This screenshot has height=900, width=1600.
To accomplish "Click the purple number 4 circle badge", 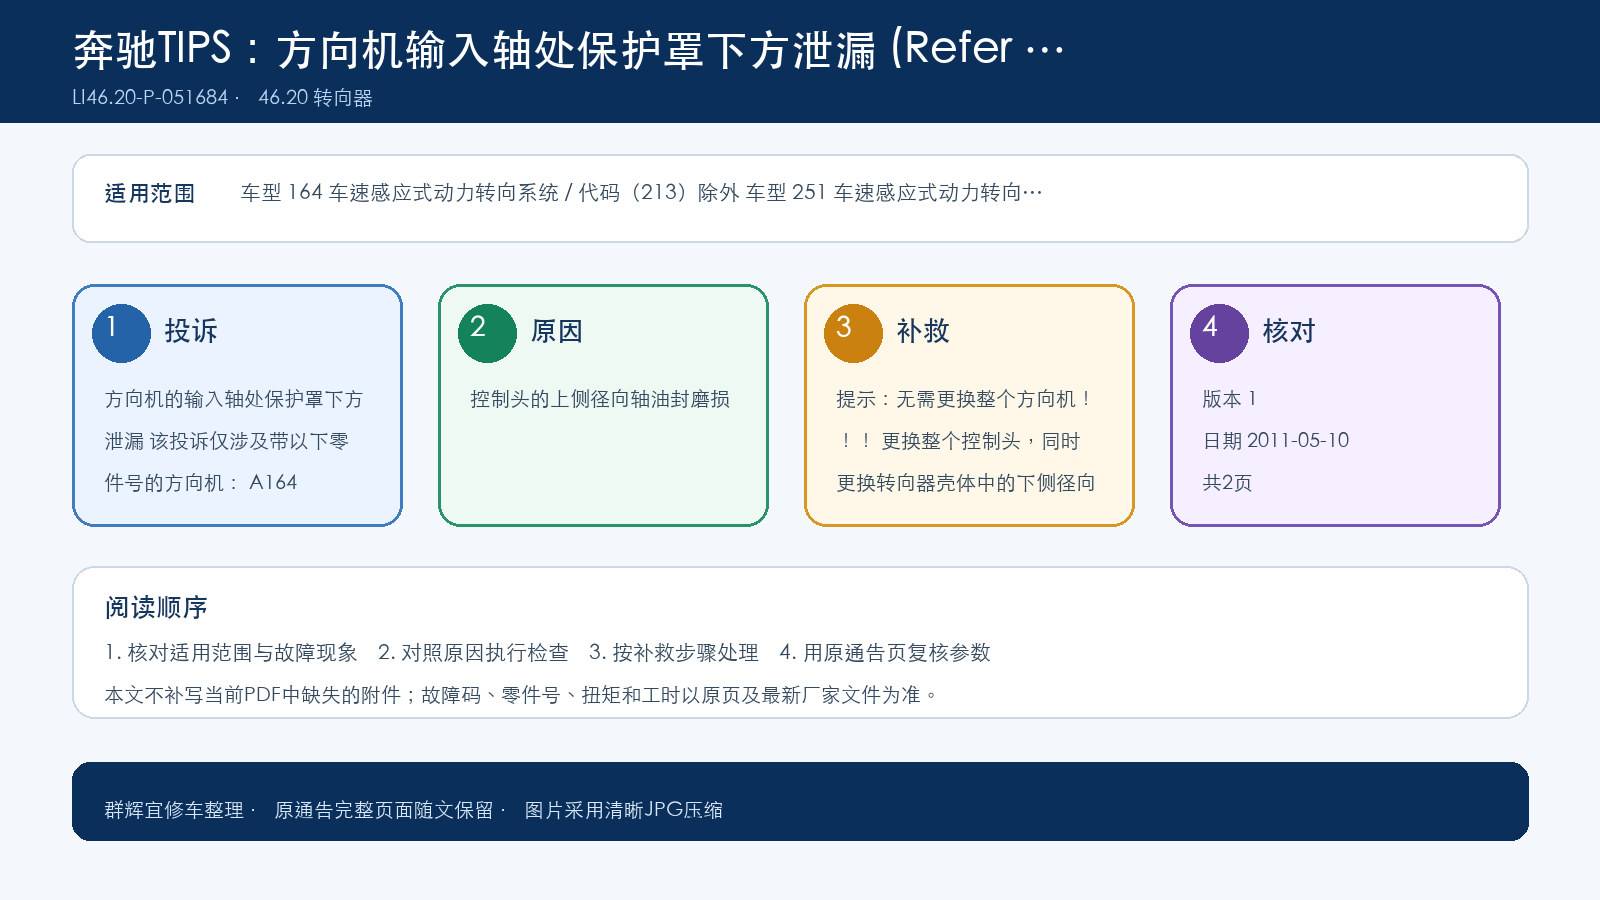I will (x=1219, y=333).
